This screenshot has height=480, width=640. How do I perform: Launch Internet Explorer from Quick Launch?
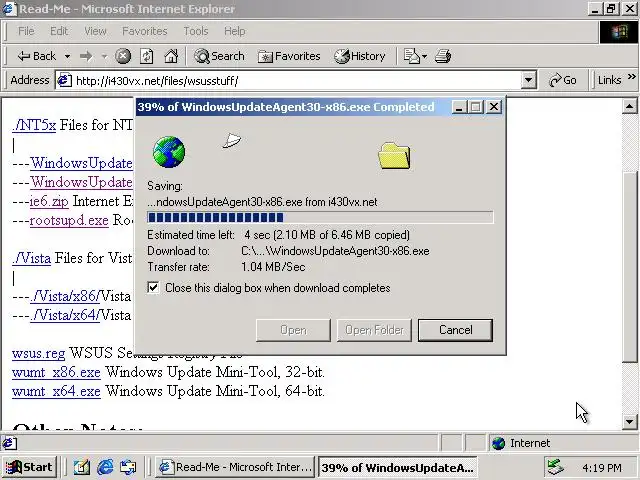click(x=105, y=467)
